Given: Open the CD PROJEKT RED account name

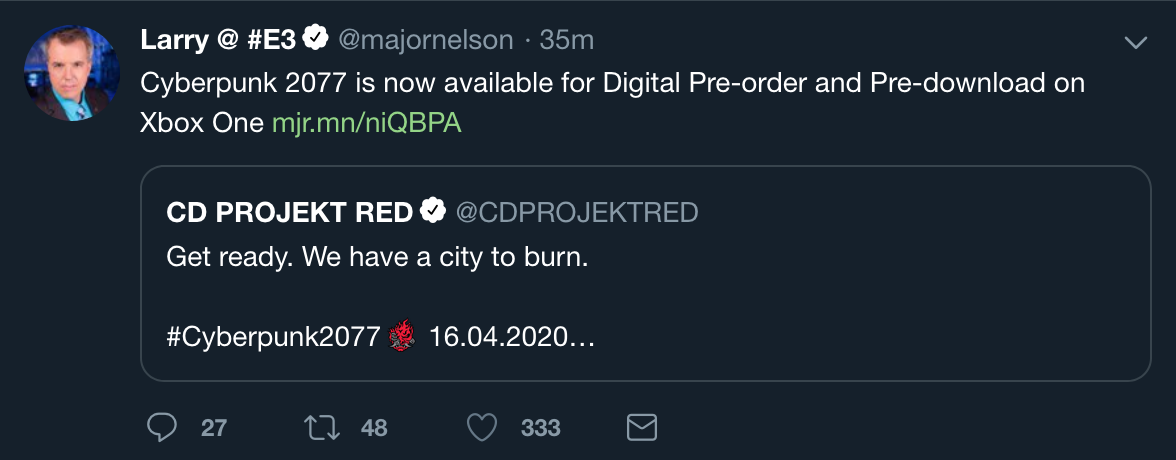Looking at the screenshot, I should pyautogui.click(x=290, y=212).
